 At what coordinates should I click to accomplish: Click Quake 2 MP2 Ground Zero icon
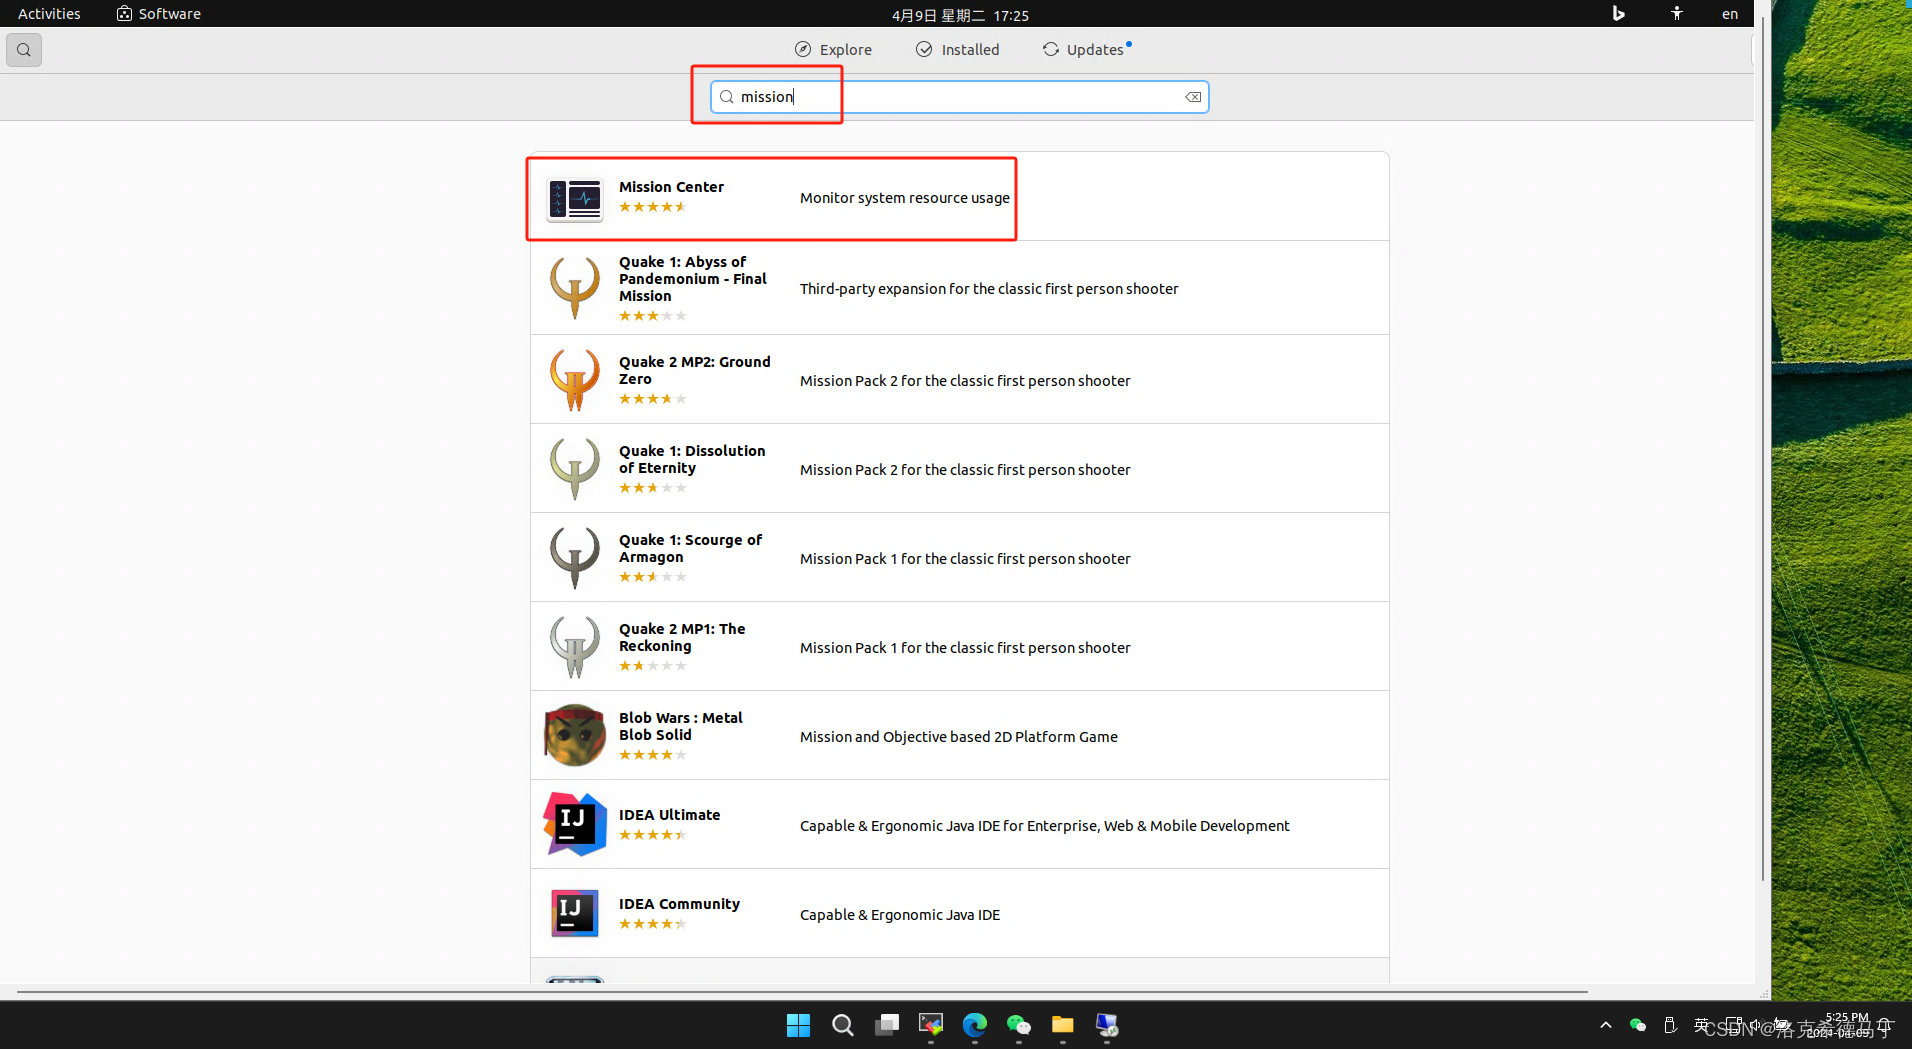pos(575,379)
